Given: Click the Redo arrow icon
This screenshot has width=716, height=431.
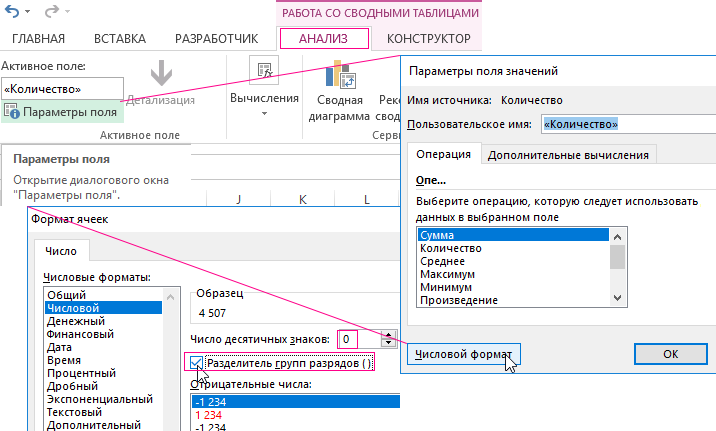Looking at the screenshot, I should click(51, 11).
